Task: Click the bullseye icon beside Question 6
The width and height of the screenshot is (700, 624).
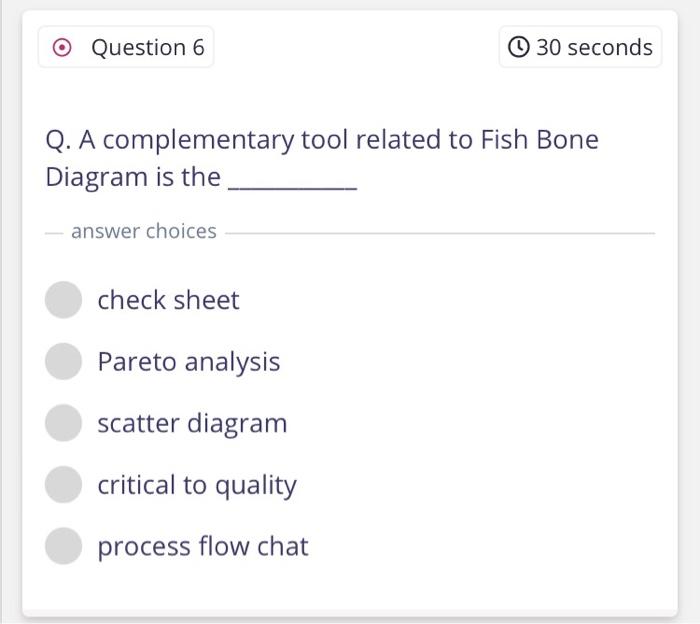Action: pyautogui.click(x=63, y=48)
